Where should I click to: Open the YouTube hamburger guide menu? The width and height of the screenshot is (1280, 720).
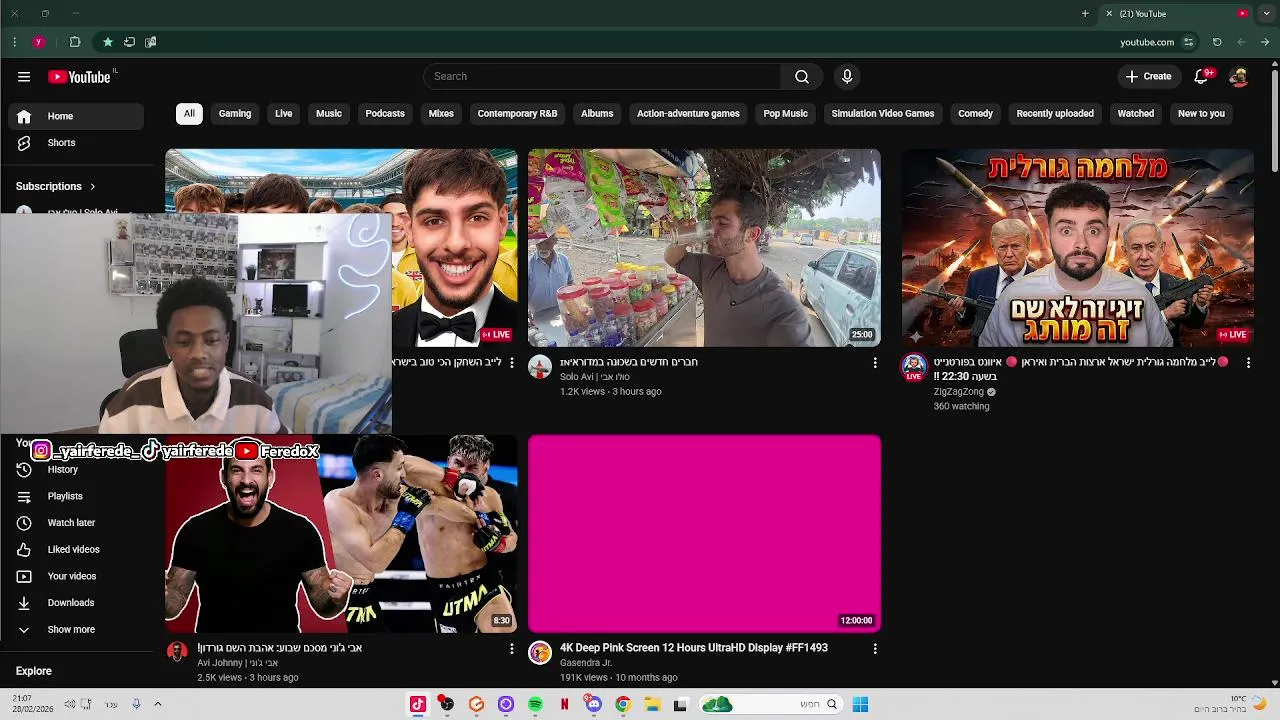click(x=24, y=77)
